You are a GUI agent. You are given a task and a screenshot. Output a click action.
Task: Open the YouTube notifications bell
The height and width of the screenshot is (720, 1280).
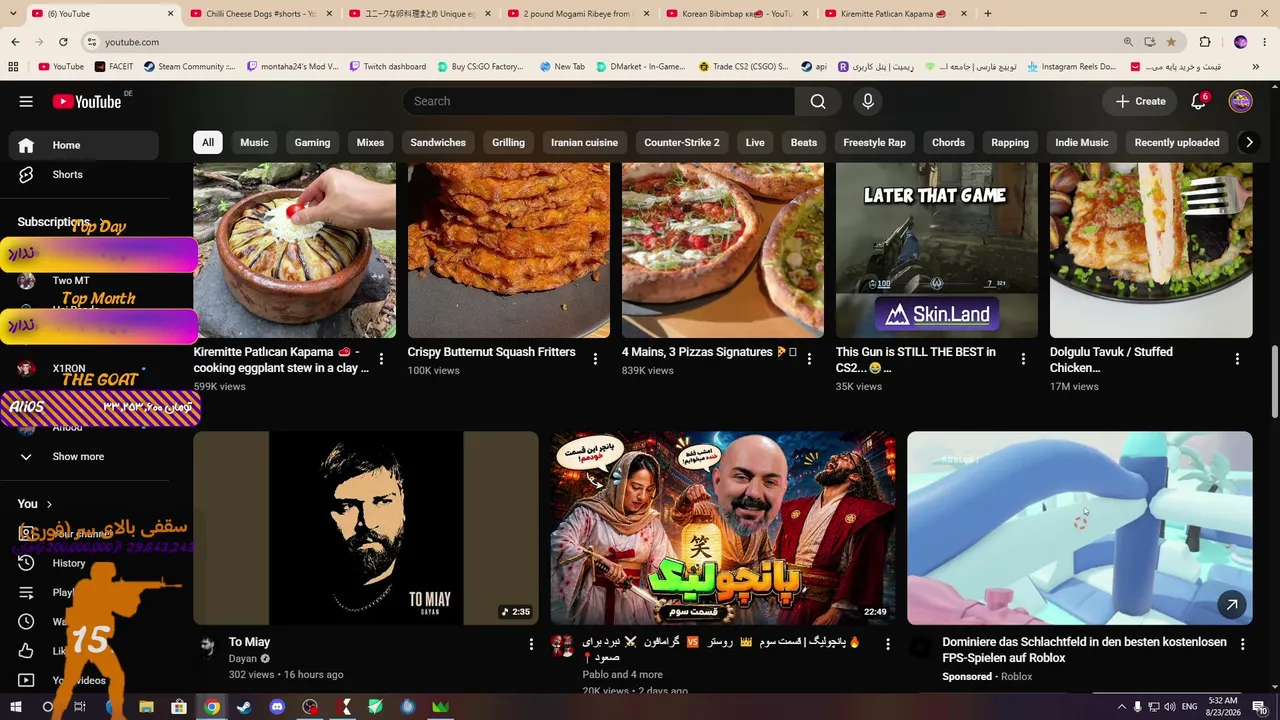click(1198, 101)
